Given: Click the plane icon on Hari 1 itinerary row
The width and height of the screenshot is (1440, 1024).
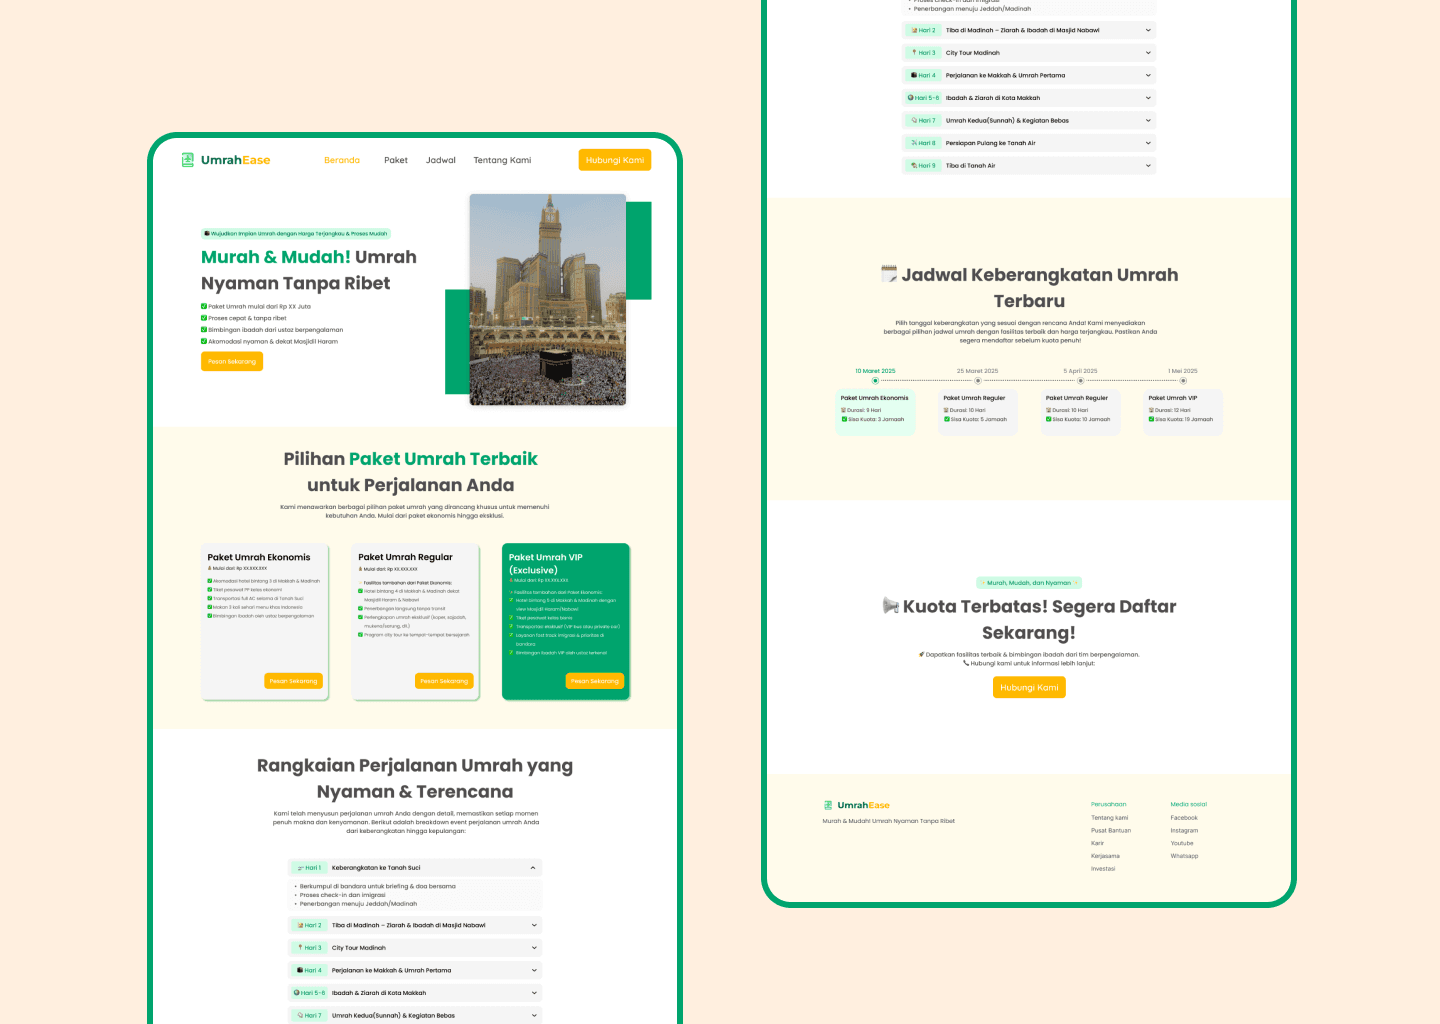Looking at the screenshot, I should [300, 867].
